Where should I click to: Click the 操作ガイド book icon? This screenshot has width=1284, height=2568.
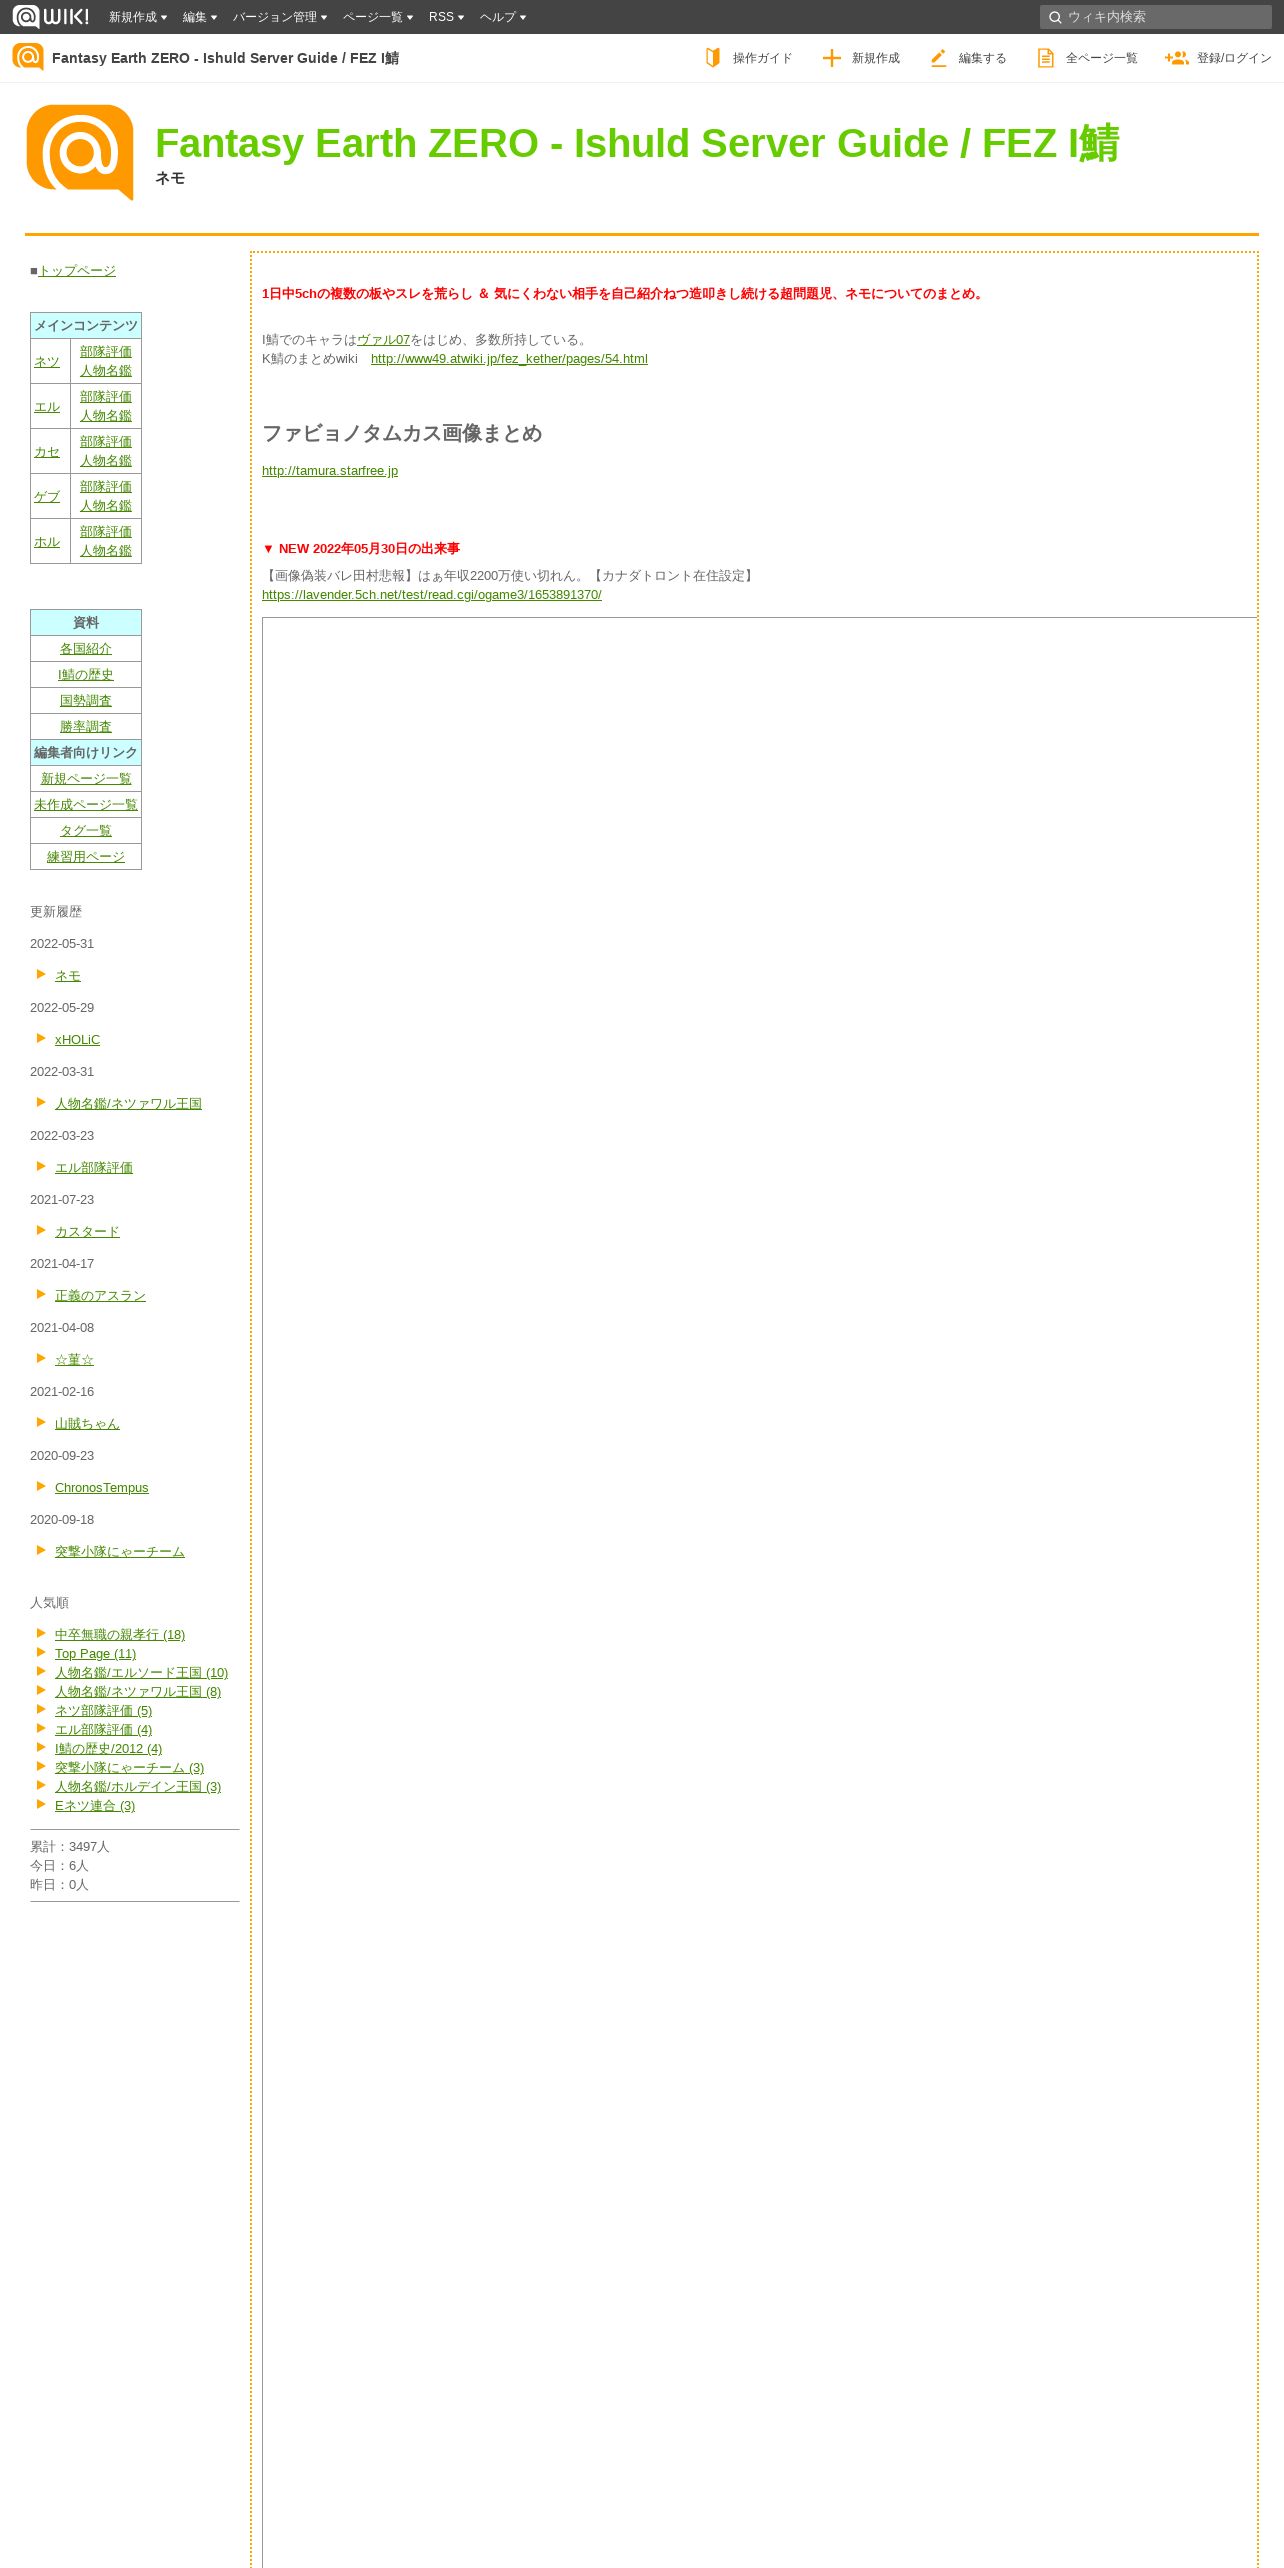(712, 58)
